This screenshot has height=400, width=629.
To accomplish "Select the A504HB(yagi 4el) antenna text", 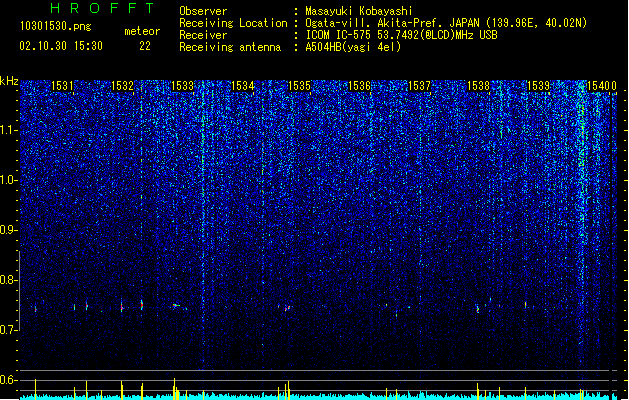I will pyautogui.click(x=353, y=47).
